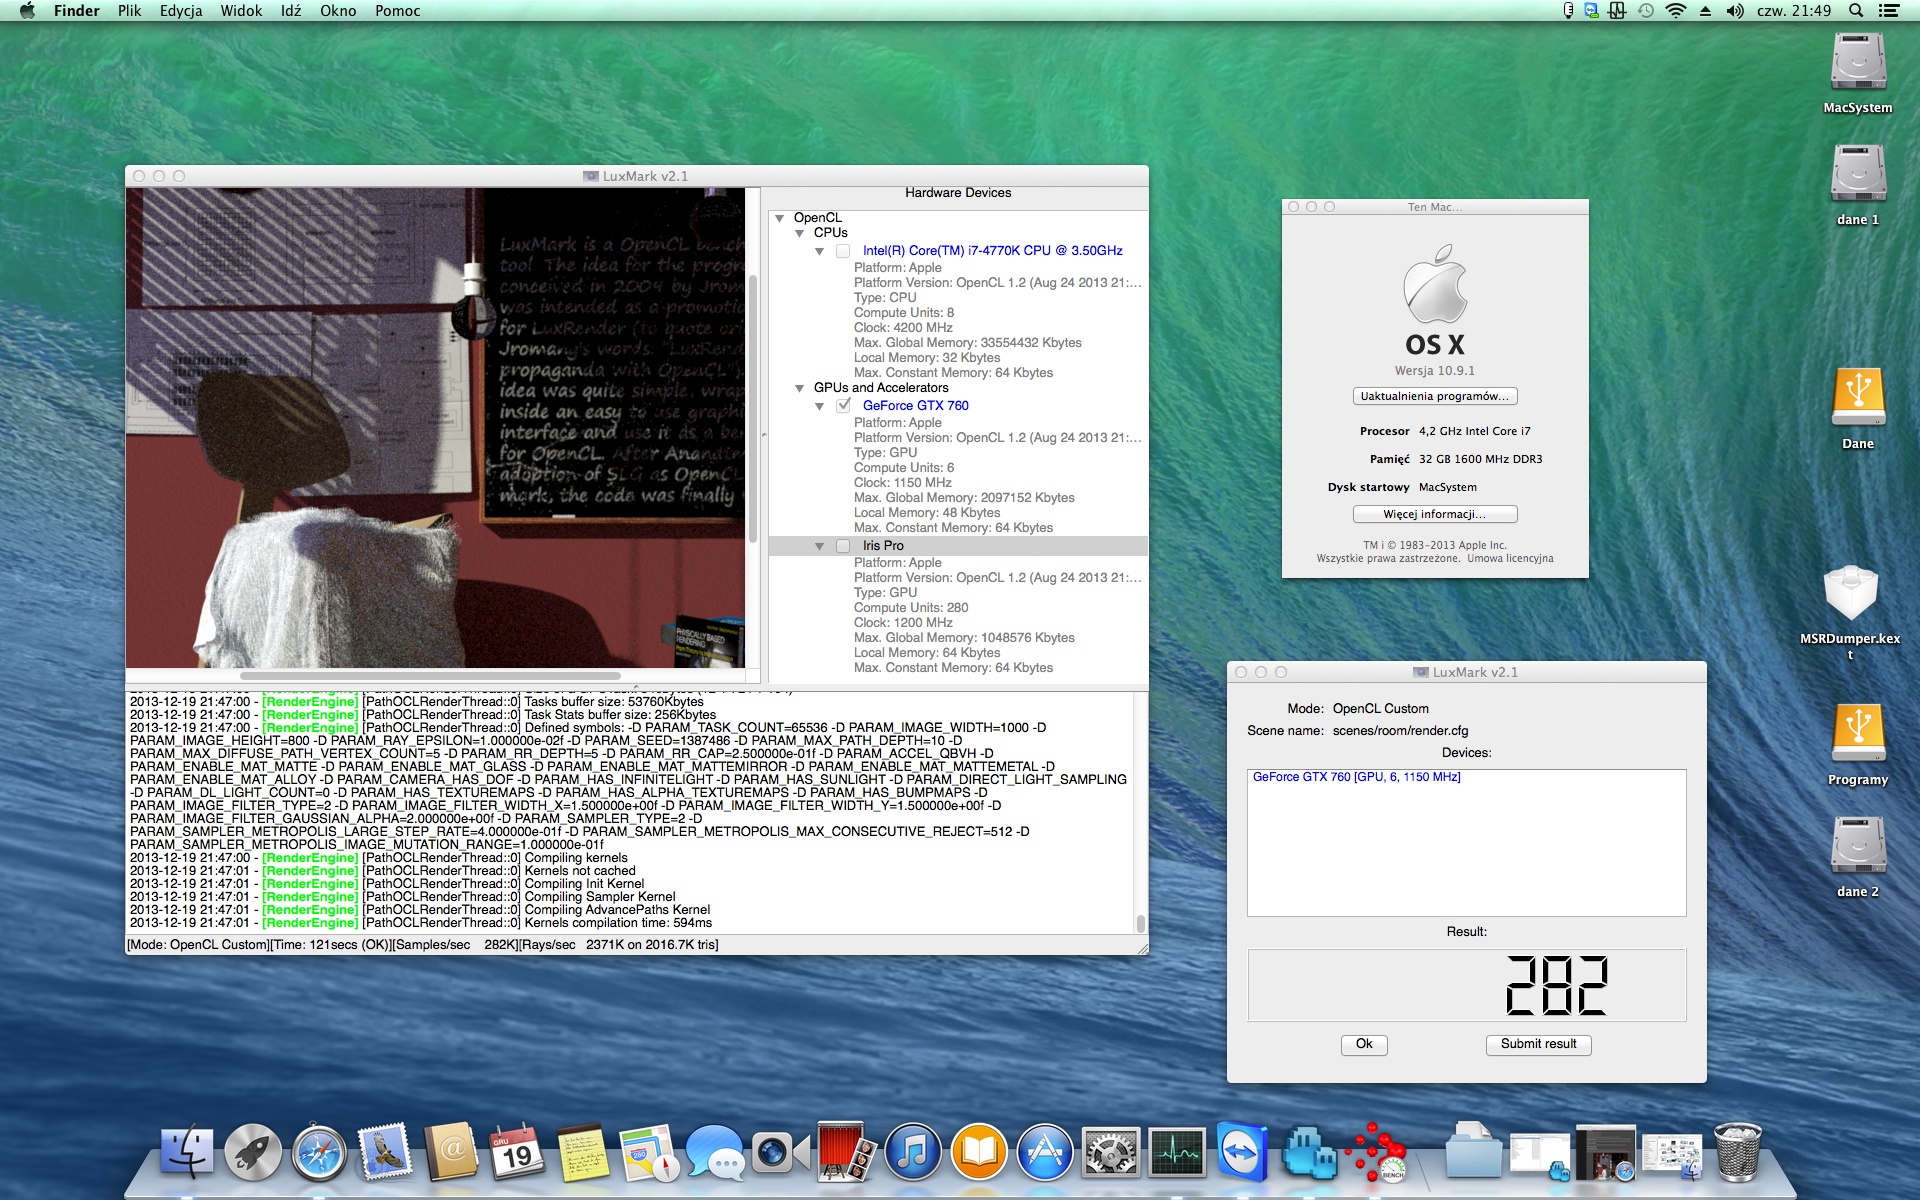Open System Preferences gear icon
1920x1200 pixels.
click(1111, 1153)
